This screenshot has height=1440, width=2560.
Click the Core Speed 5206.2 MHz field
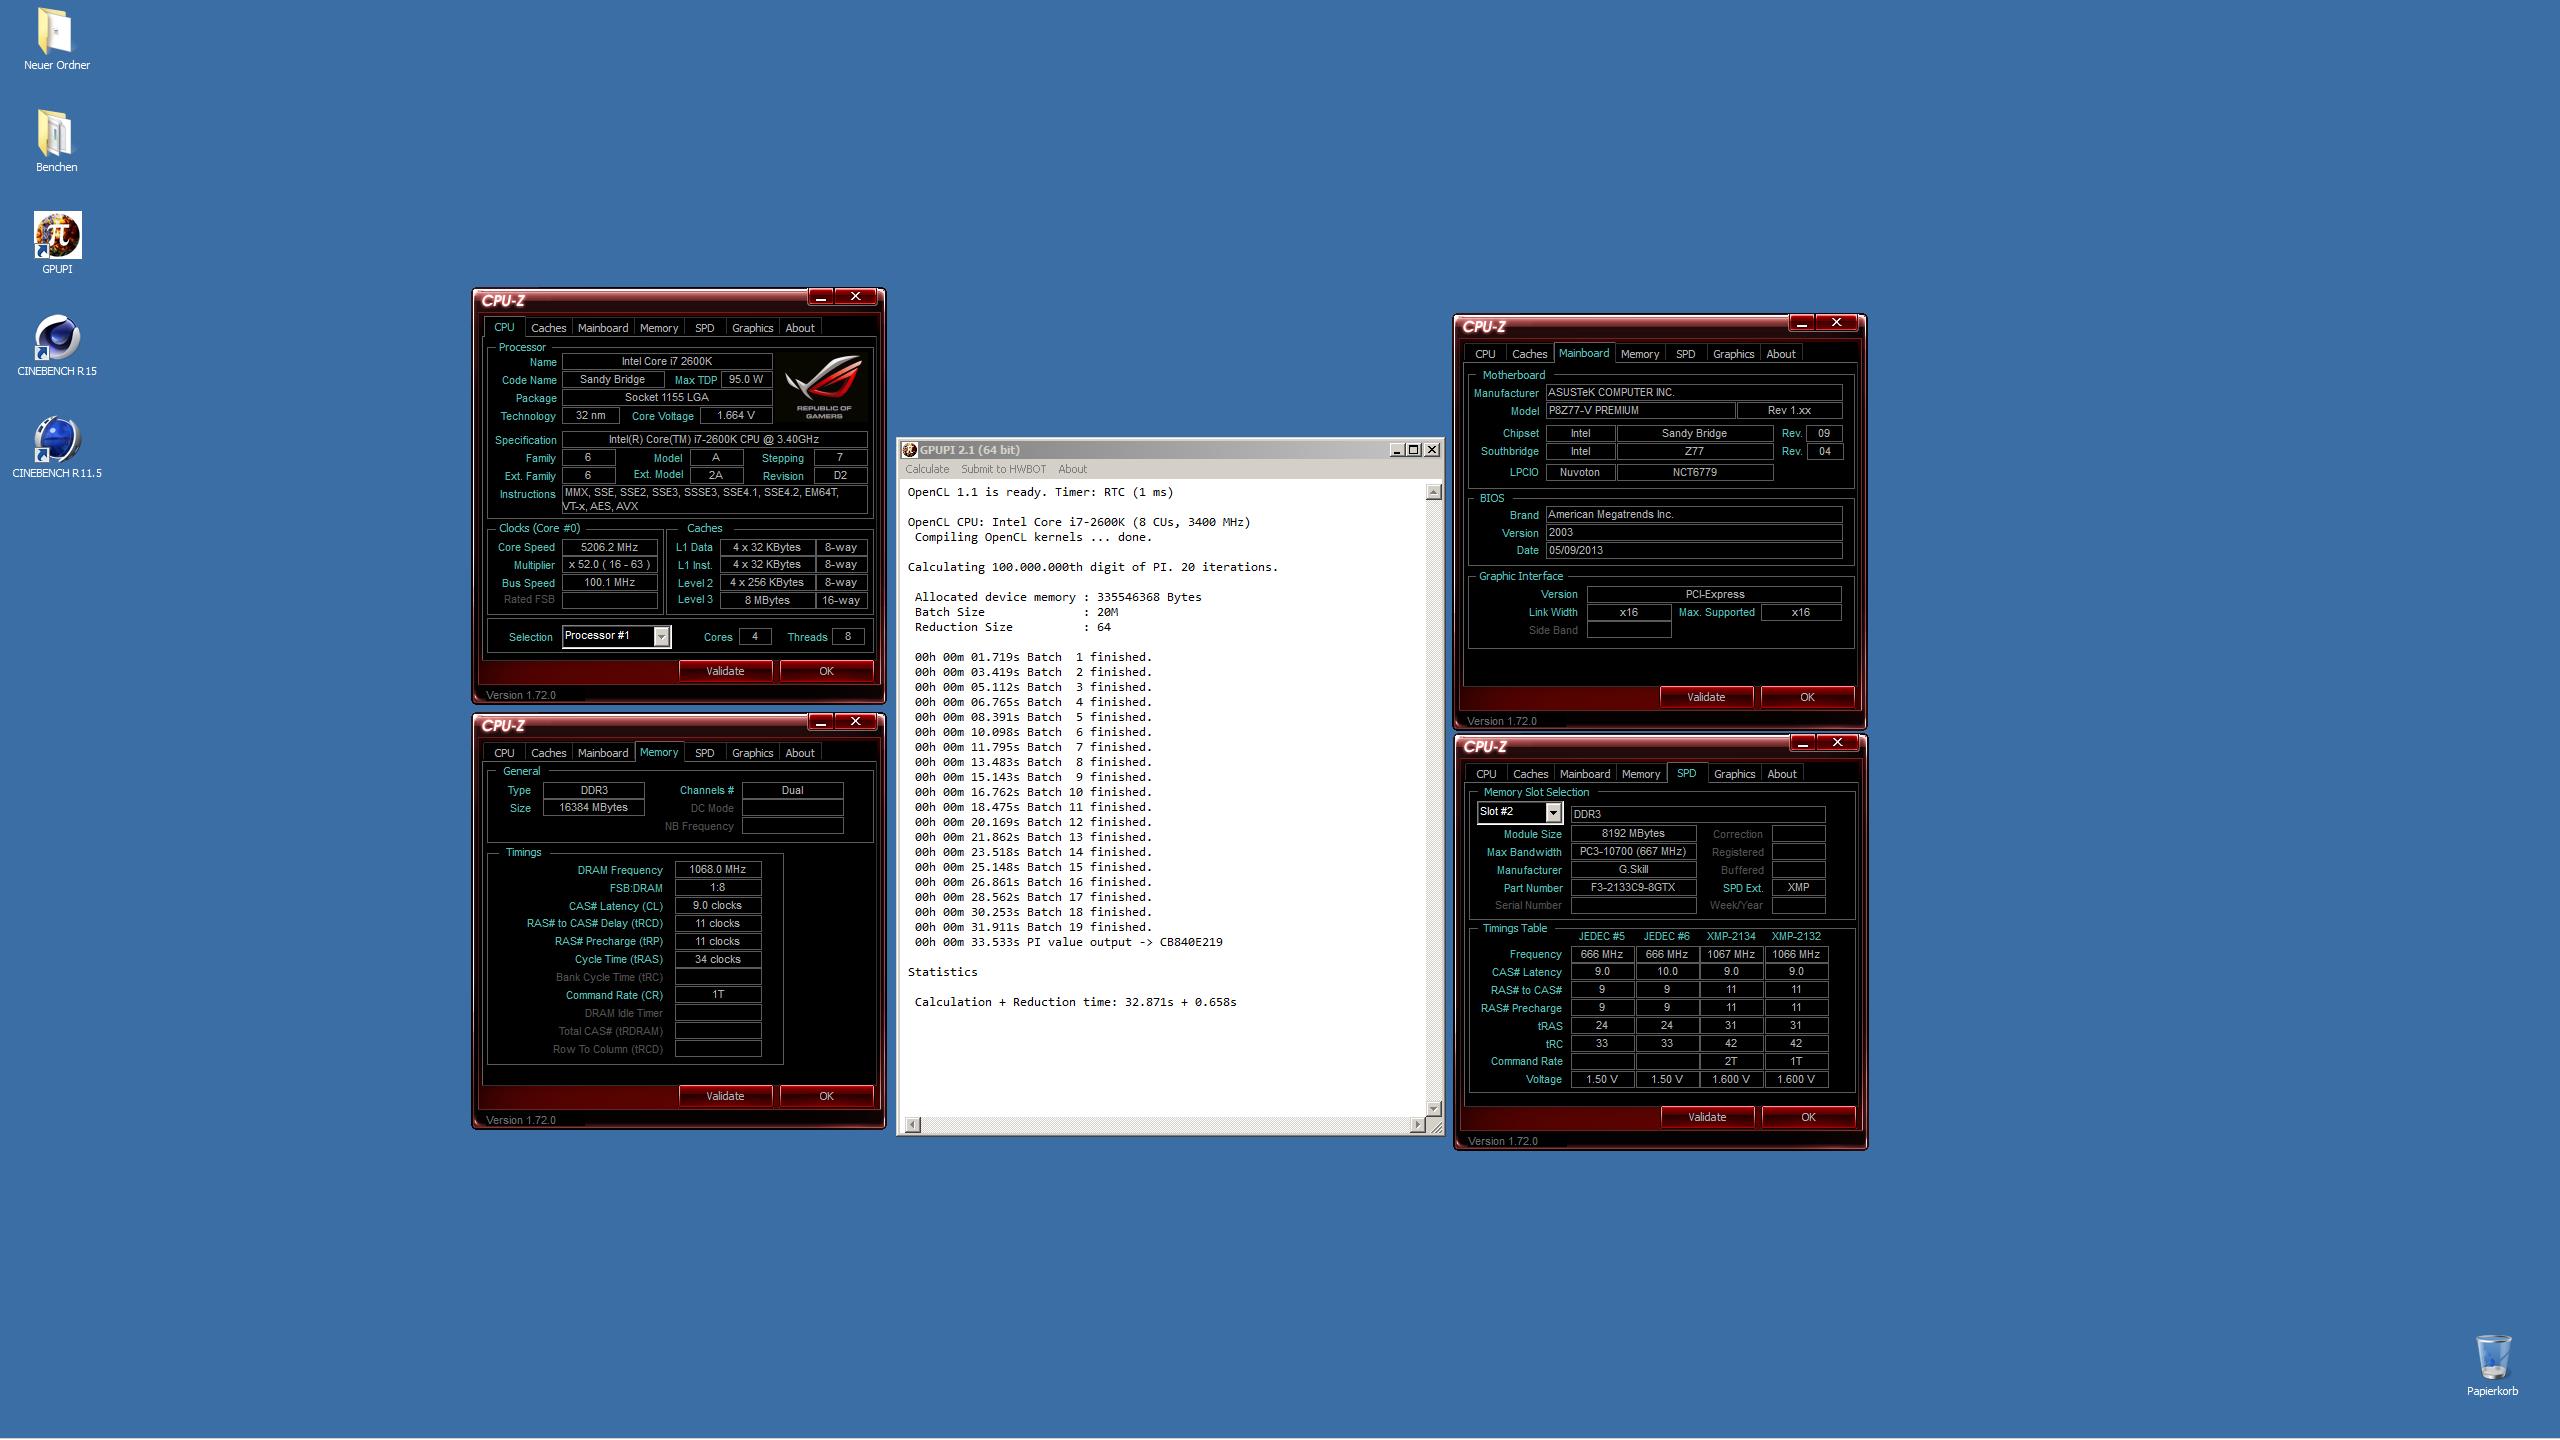(609, 547)
